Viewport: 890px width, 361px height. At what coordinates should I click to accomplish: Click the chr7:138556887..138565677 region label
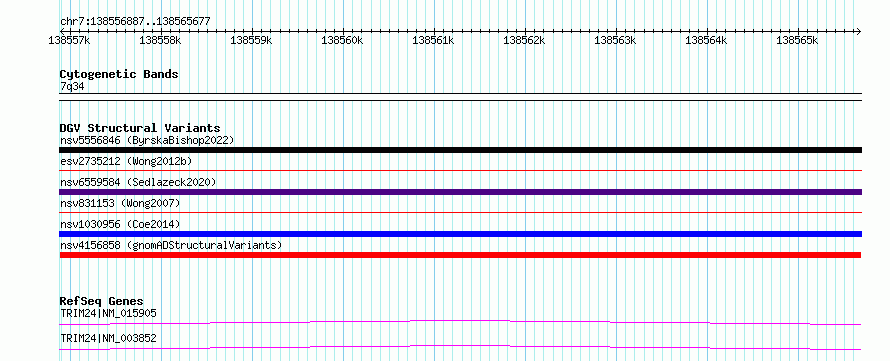[x=135, y=22]
